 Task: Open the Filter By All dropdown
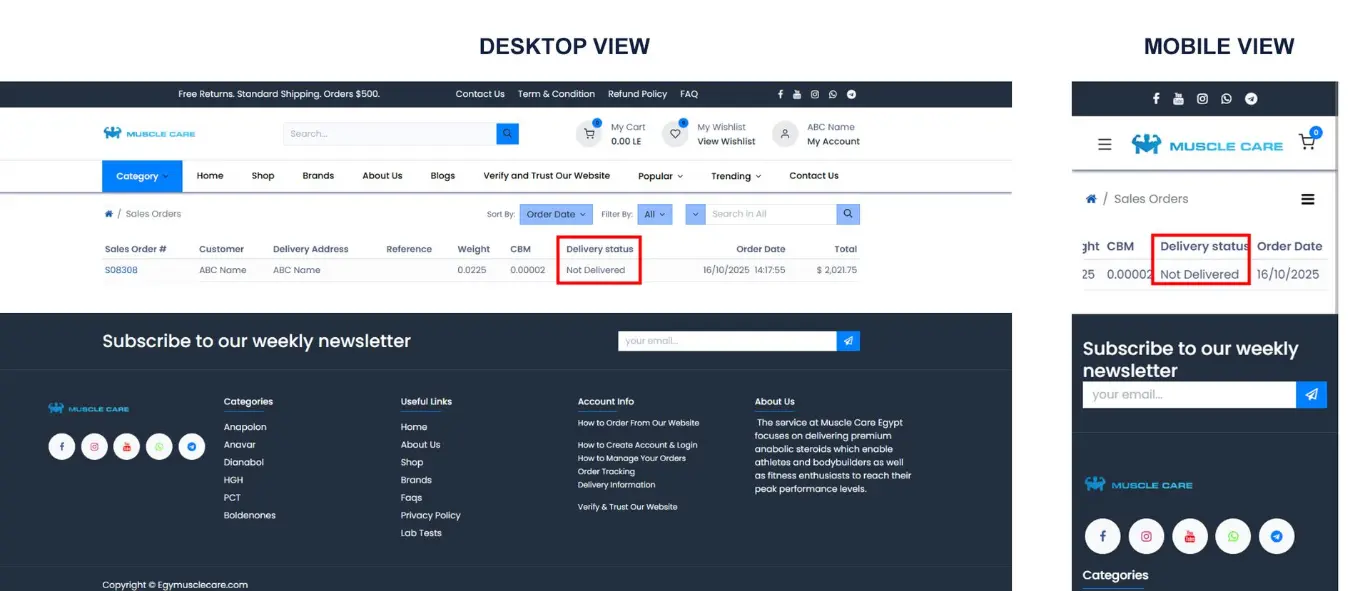point(655,214)
